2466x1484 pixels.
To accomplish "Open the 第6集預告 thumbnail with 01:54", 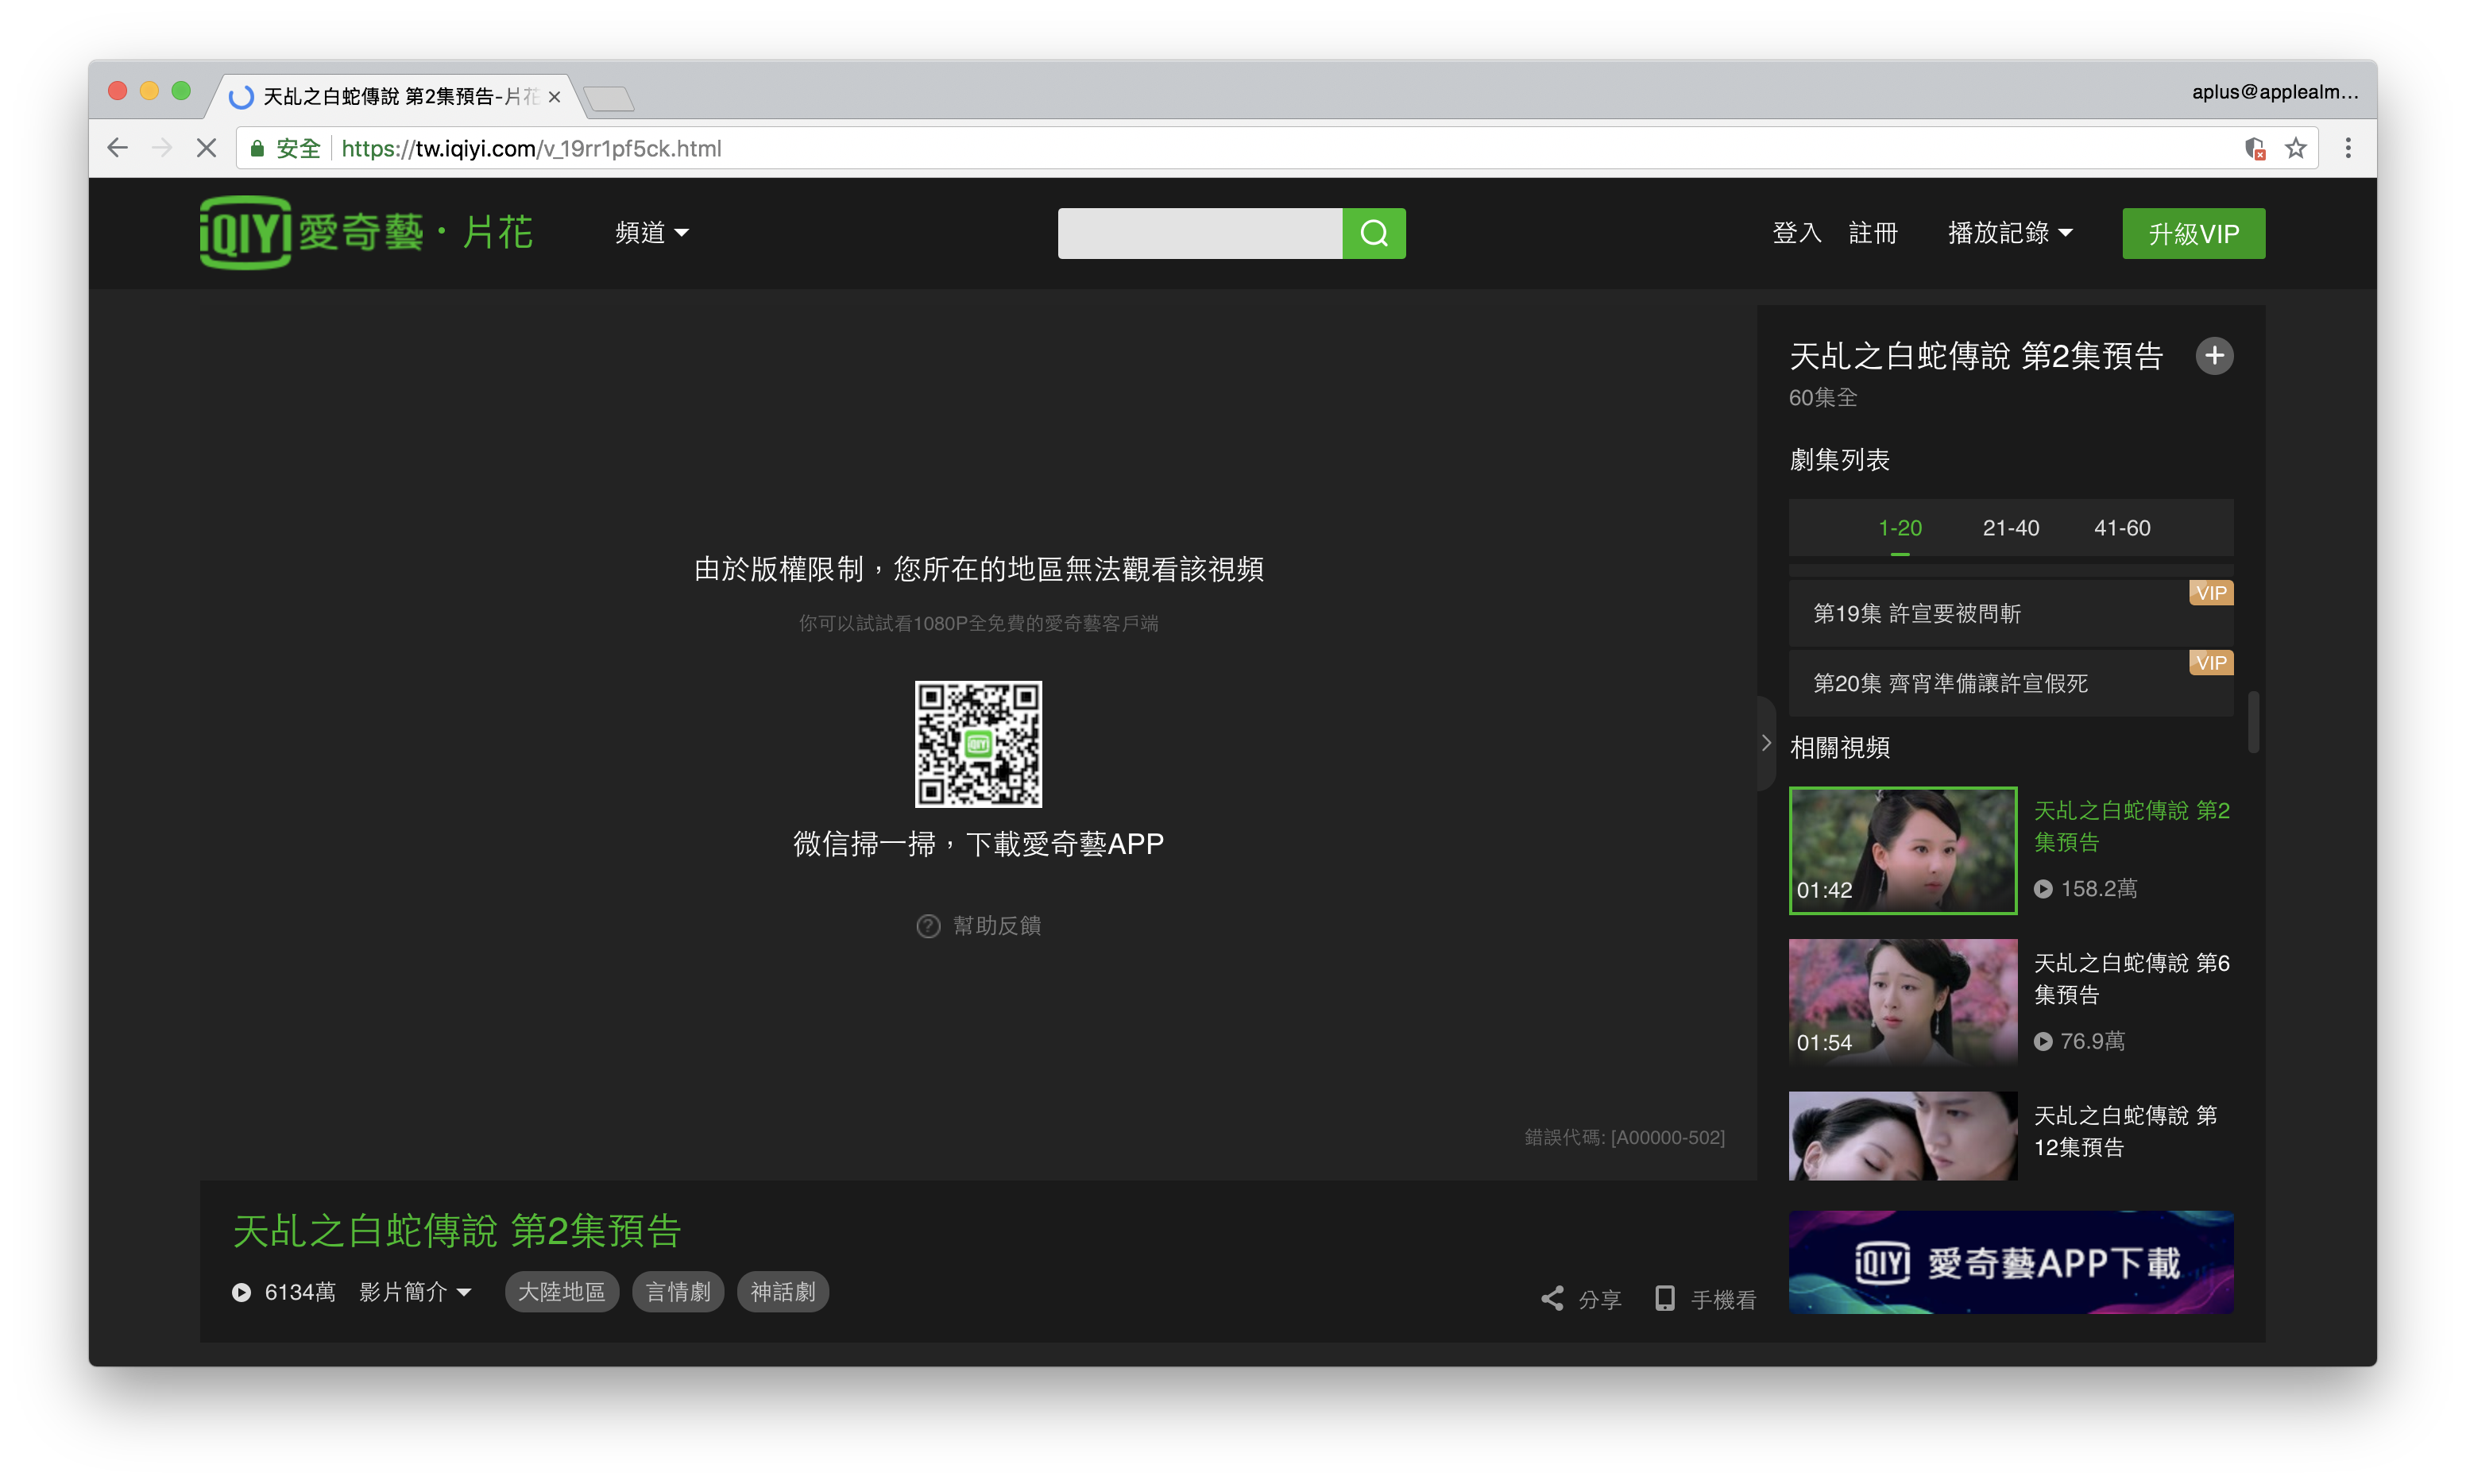I will coord(1902,1002).
